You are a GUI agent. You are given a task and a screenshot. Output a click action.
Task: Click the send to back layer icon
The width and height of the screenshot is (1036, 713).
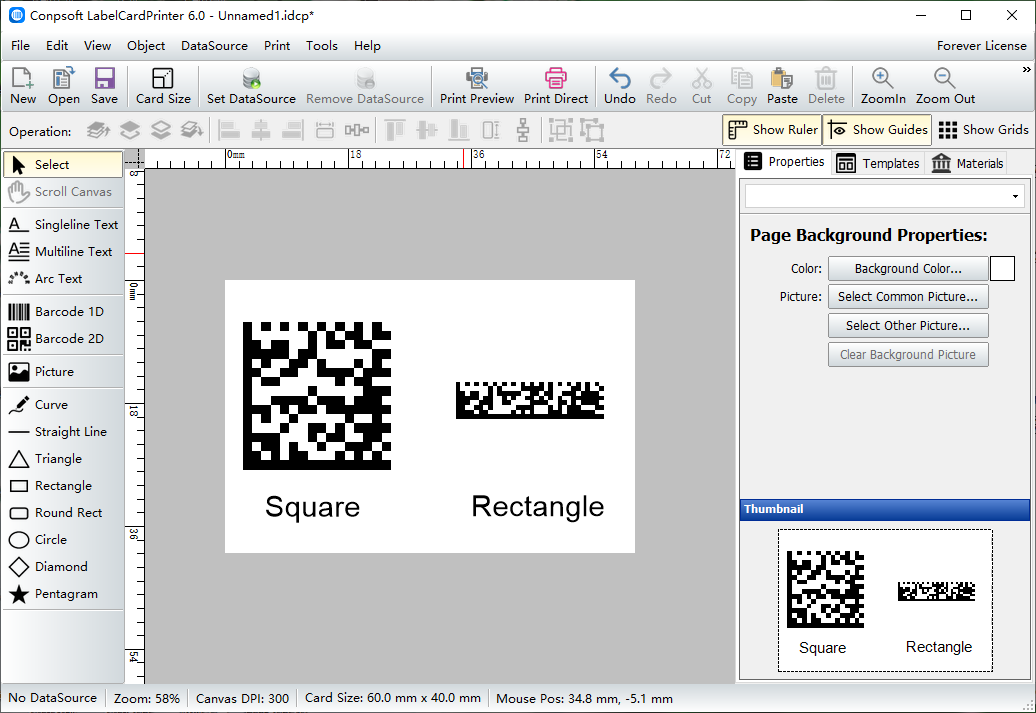pyautogui.click(x=192, y=130)
